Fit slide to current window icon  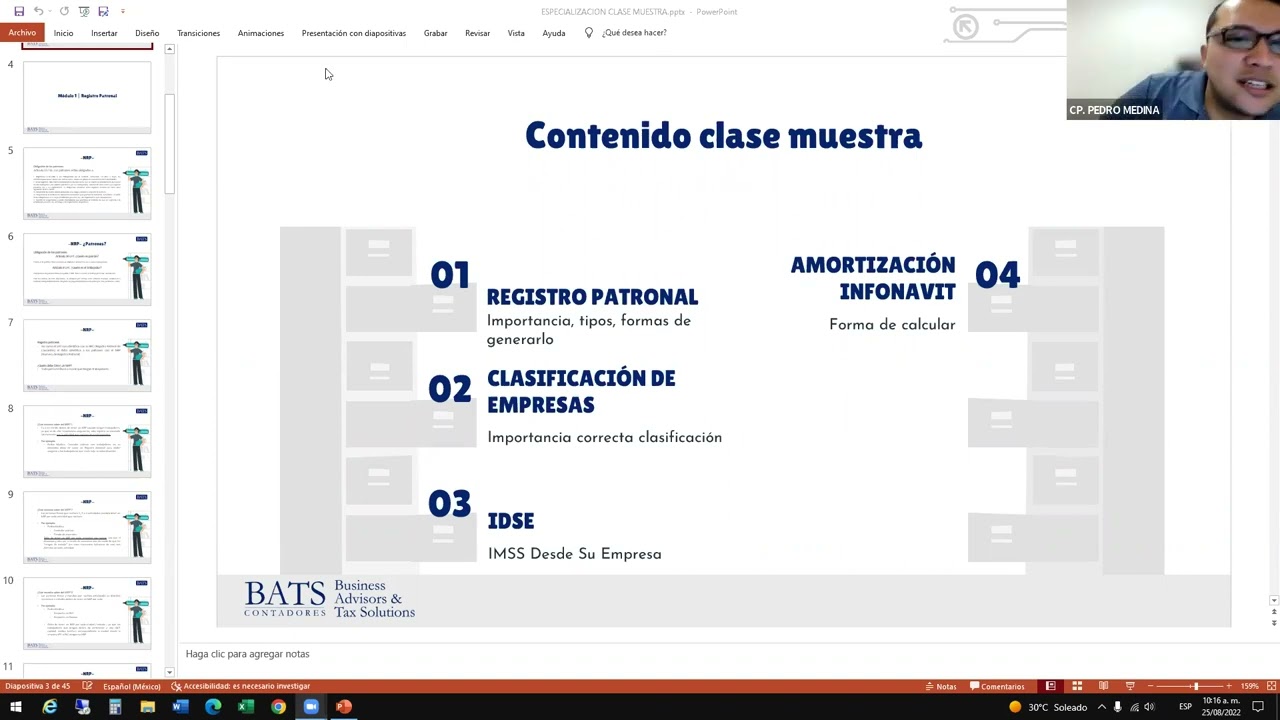point(1272,686)
